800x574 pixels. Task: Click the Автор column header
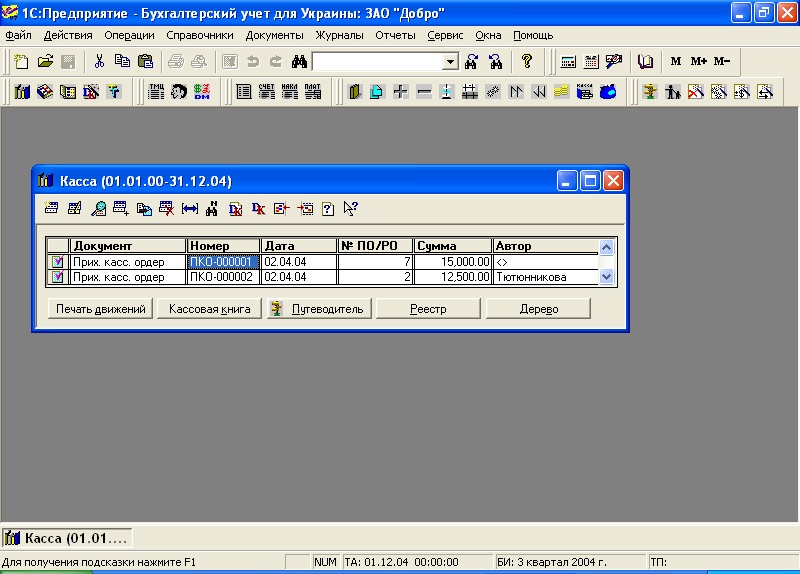(x=545, y=246)
